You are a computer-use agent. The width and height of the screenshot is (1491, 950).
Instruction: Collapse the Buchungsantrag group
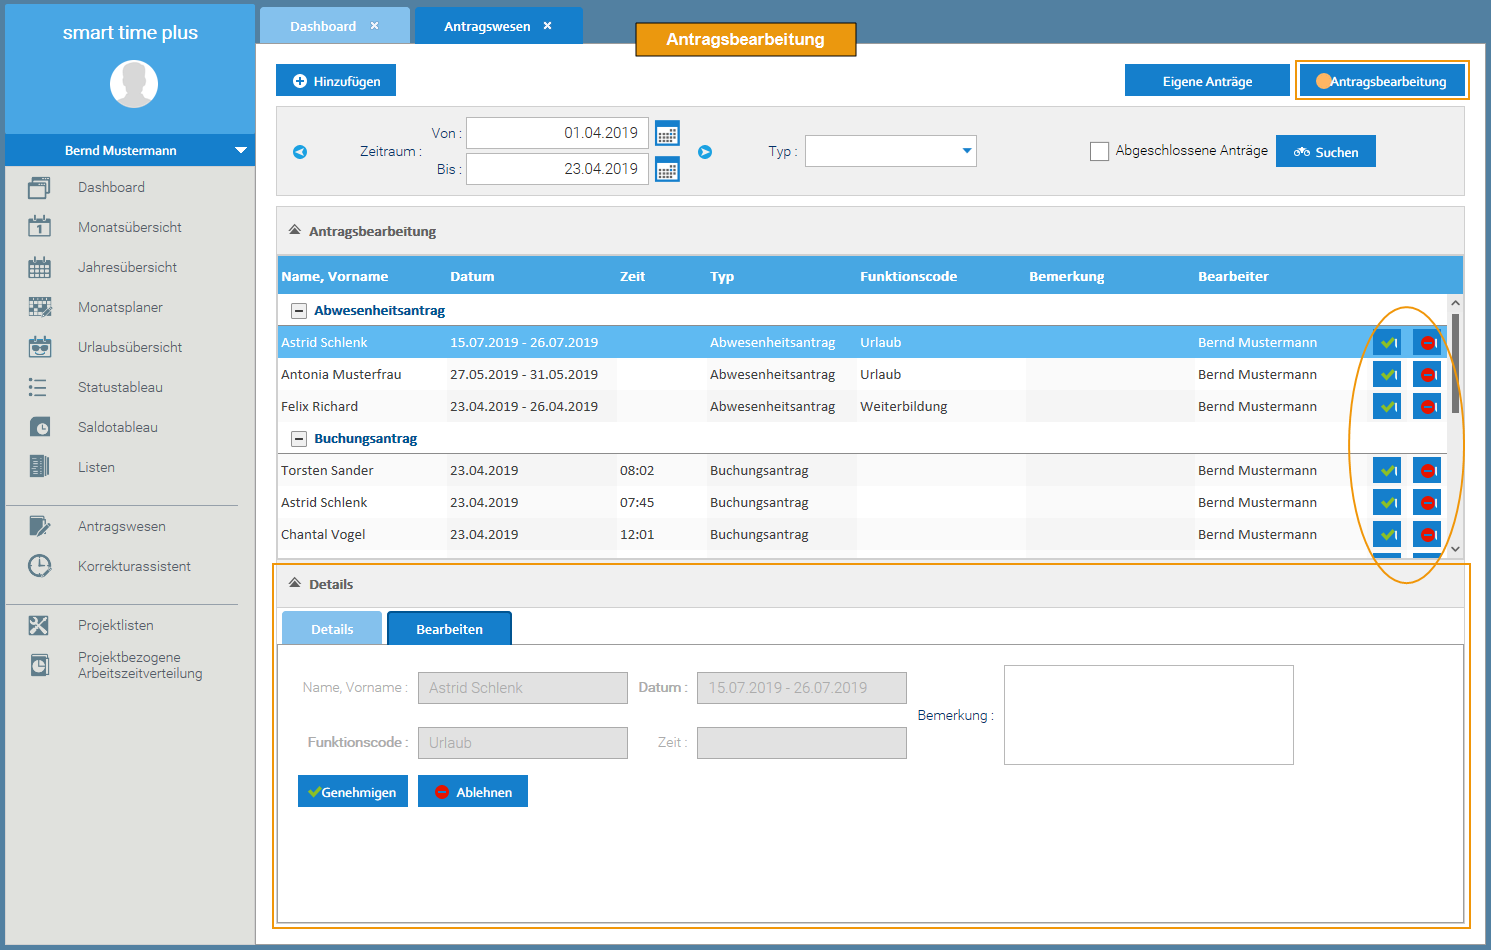point(298,439)
